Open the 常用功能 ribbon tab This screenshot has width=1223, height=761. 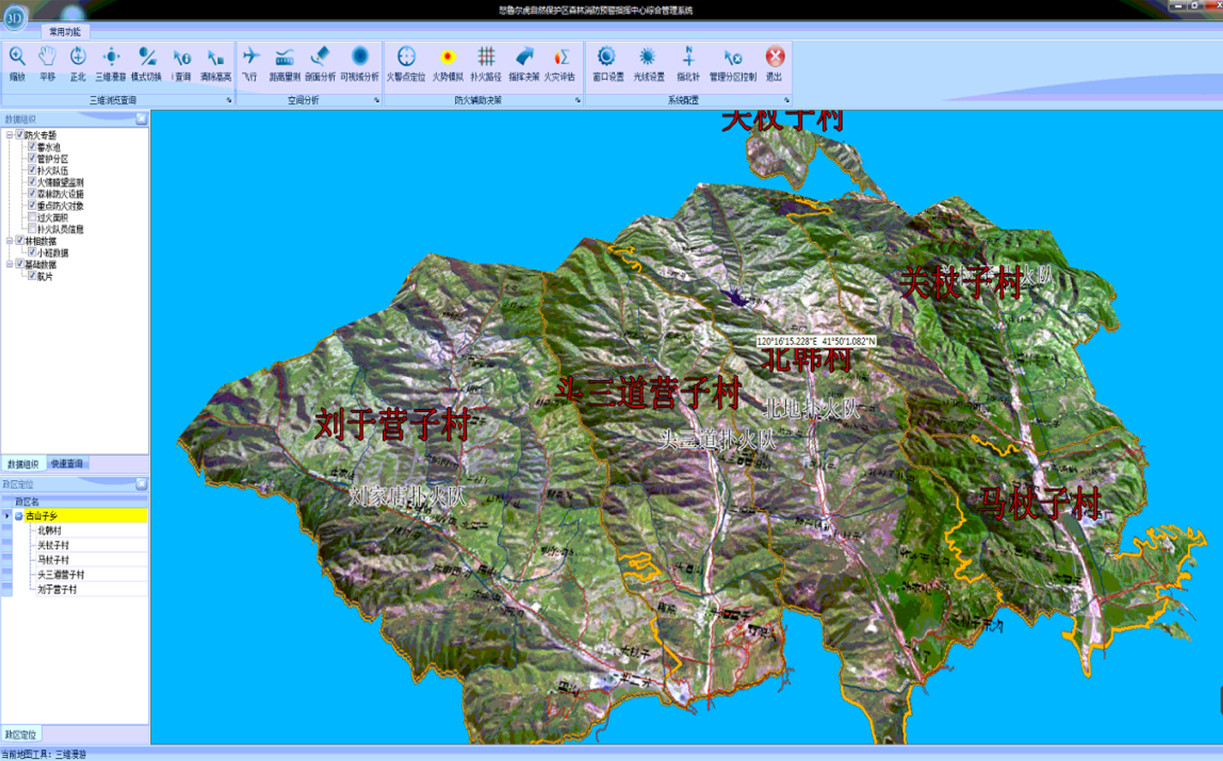pos(65,32)
